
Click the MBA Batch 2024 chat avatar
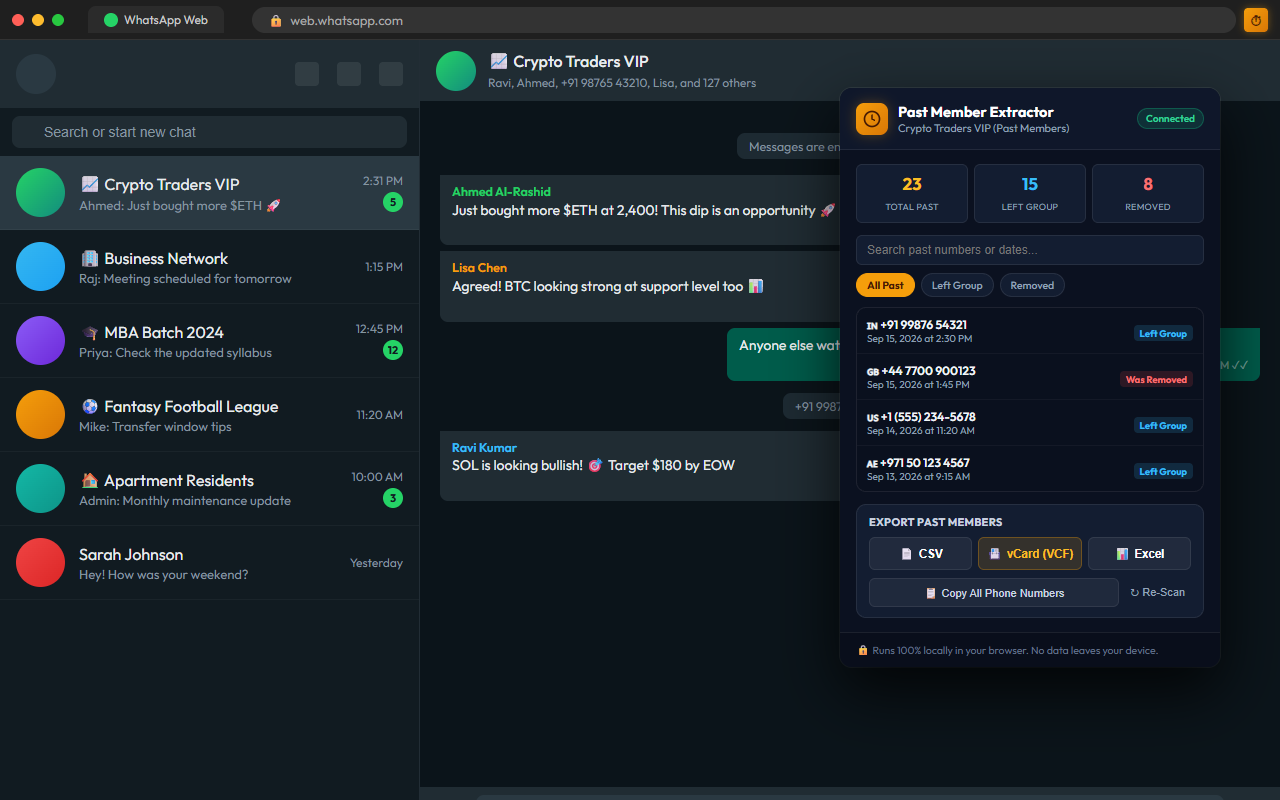(x=40, y=341)
